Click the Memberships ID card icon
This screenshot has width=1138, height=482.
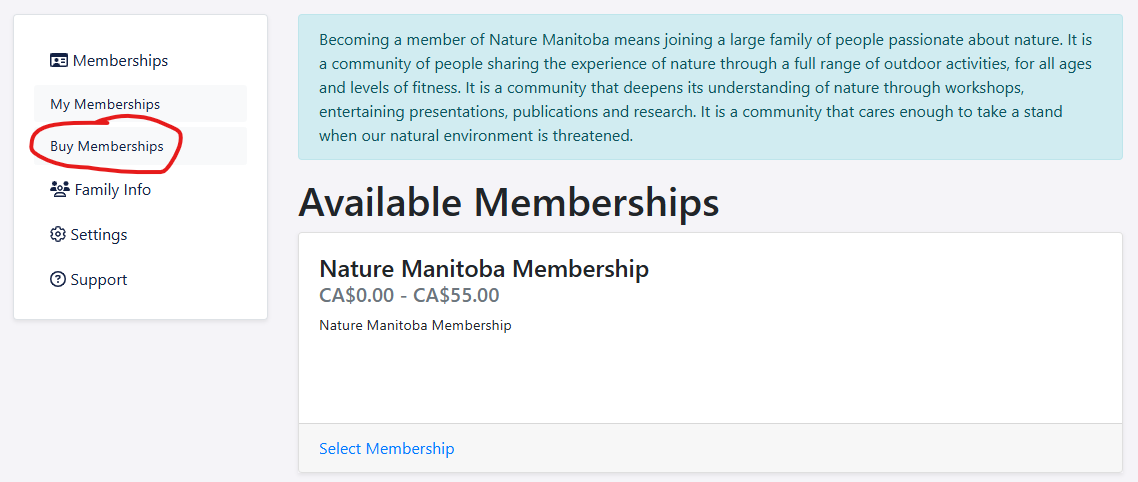click(x=59, y=61)
